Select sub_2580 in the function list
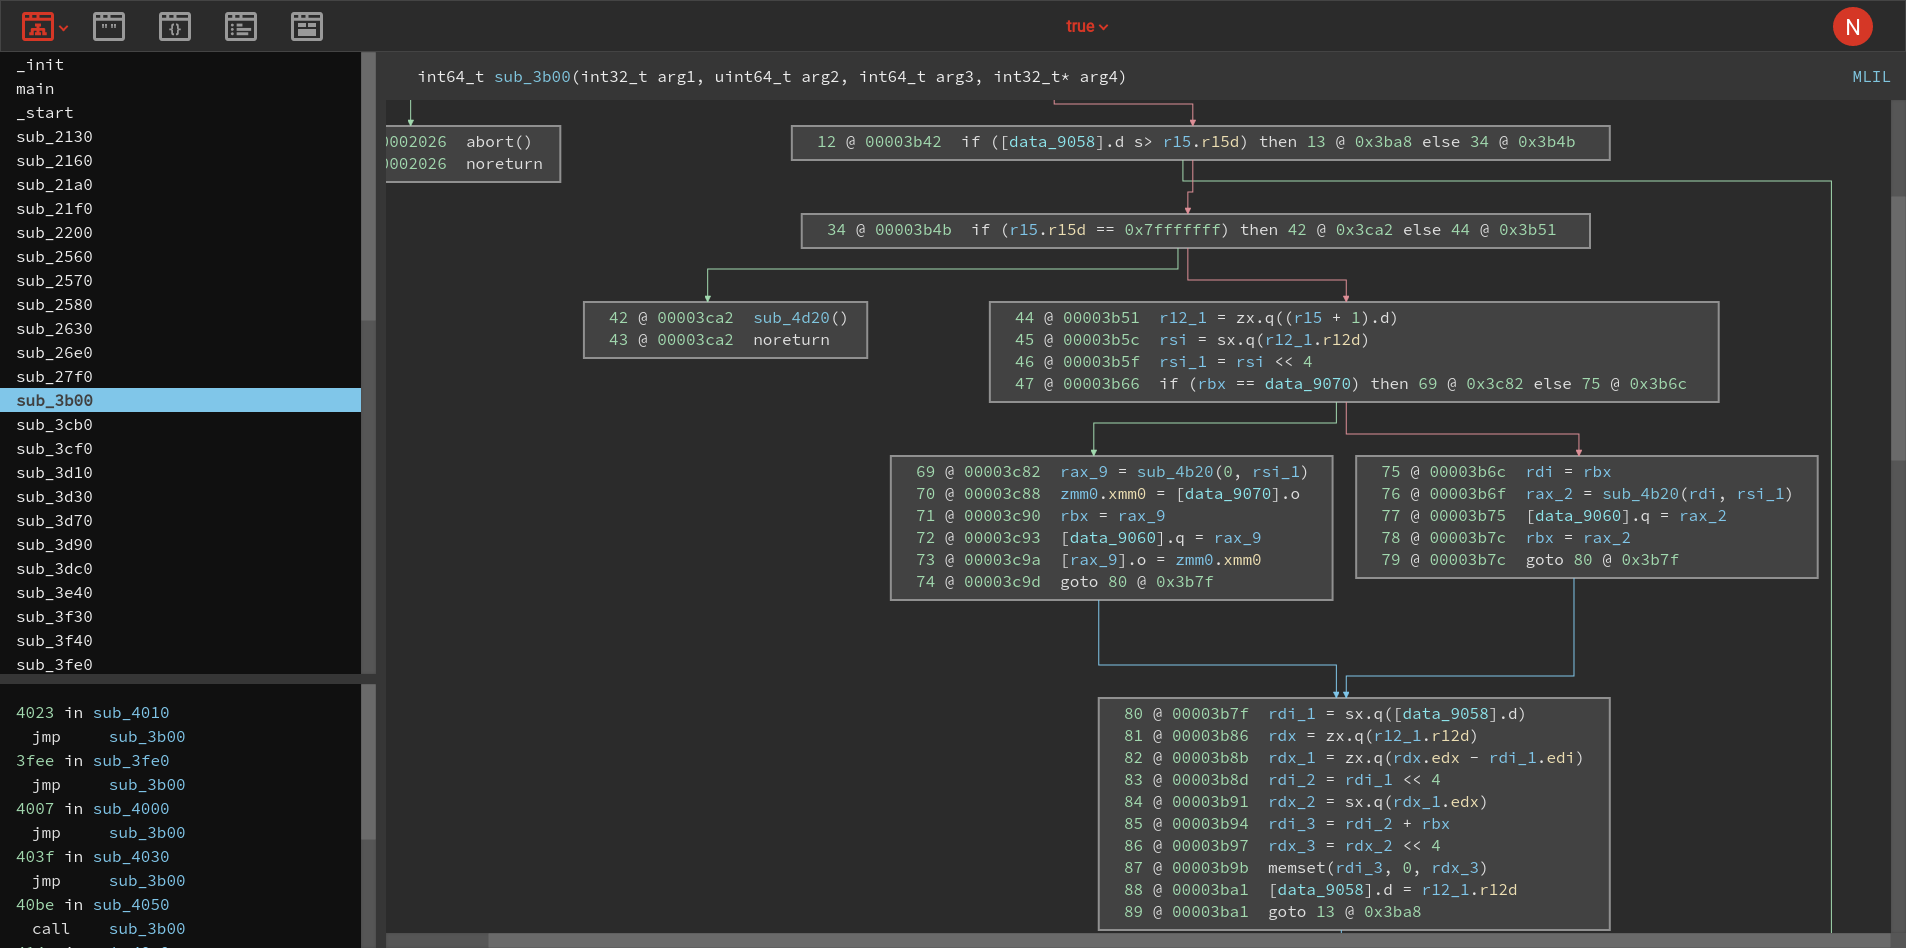This screenshot has height=948, width=1906. [180, 305]
